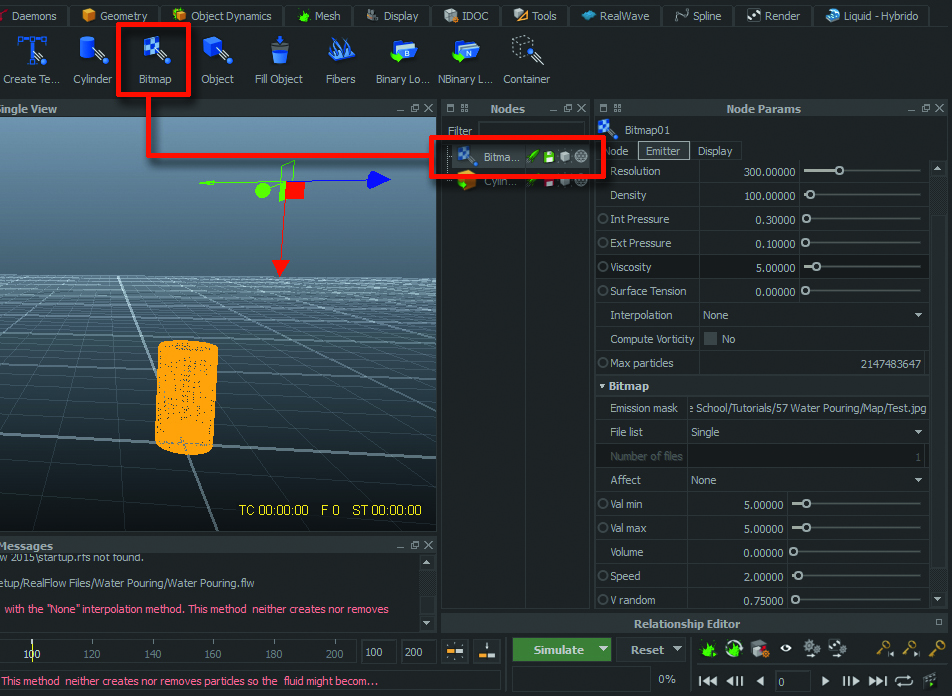Viewport: 952px width, 696px height.
Task: Open the Object Dynamics shelf tab
Action: pyautogui.click(x=222, y=16)
